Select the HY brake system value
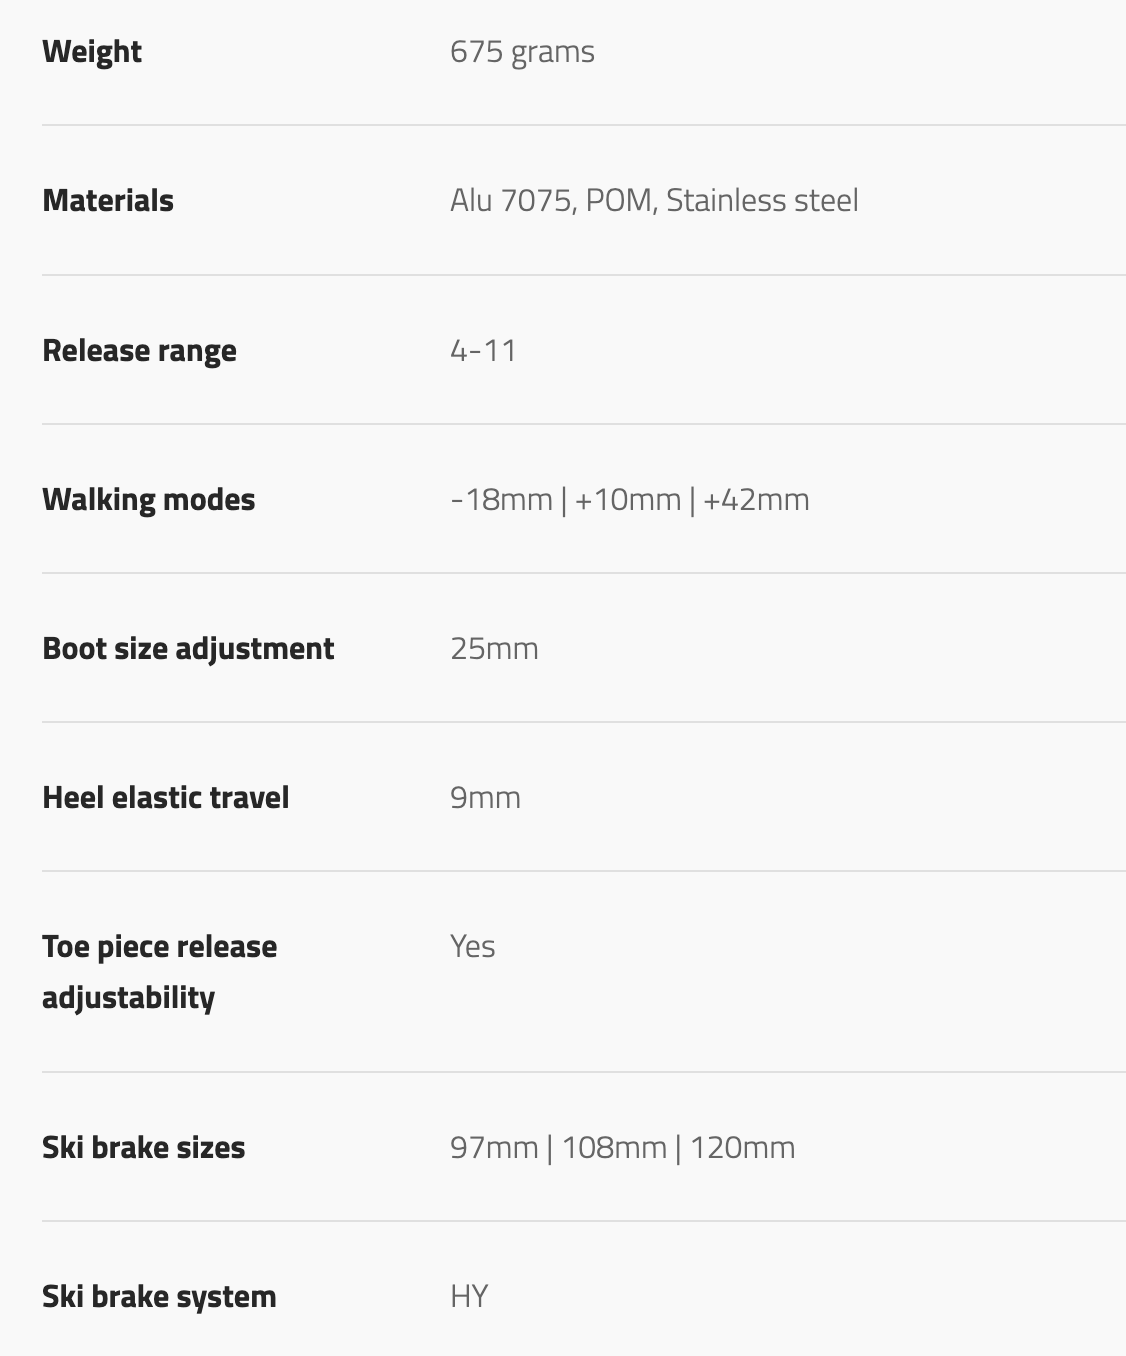Screen dimensions: 1126x1356 pos(469,1297)
